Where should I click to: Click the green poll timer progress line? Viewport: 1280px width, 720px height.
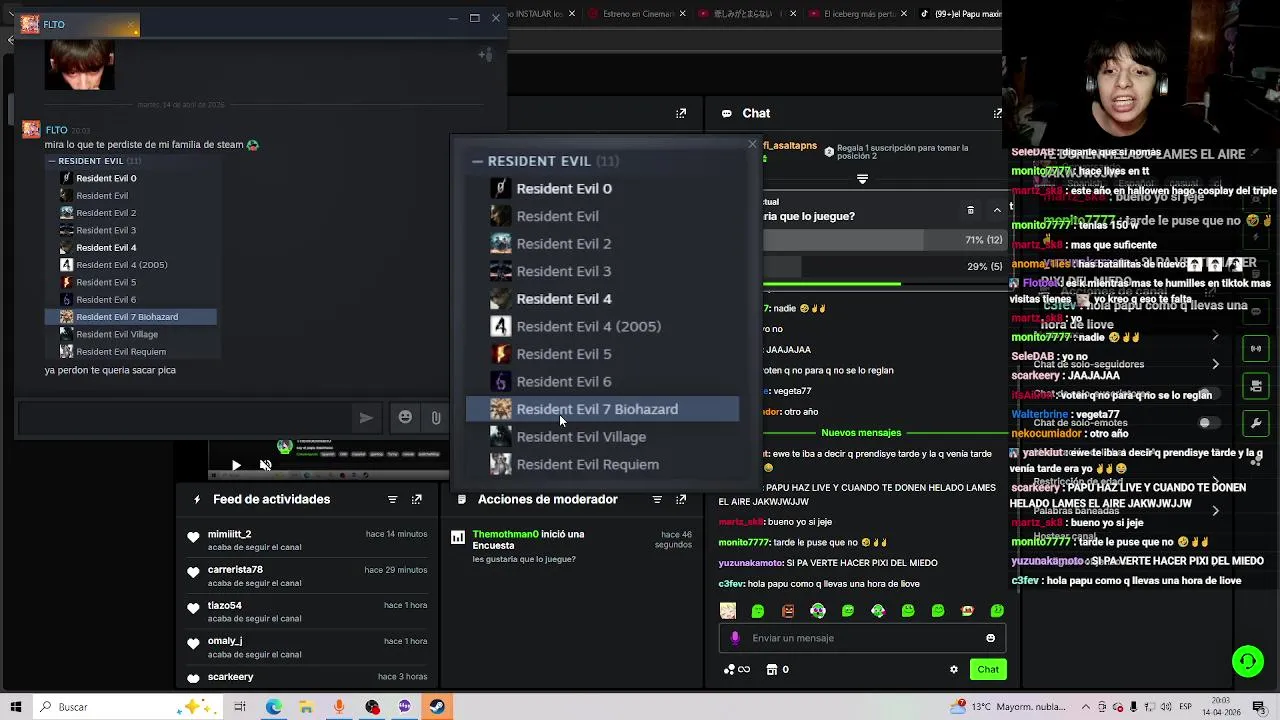832,285
